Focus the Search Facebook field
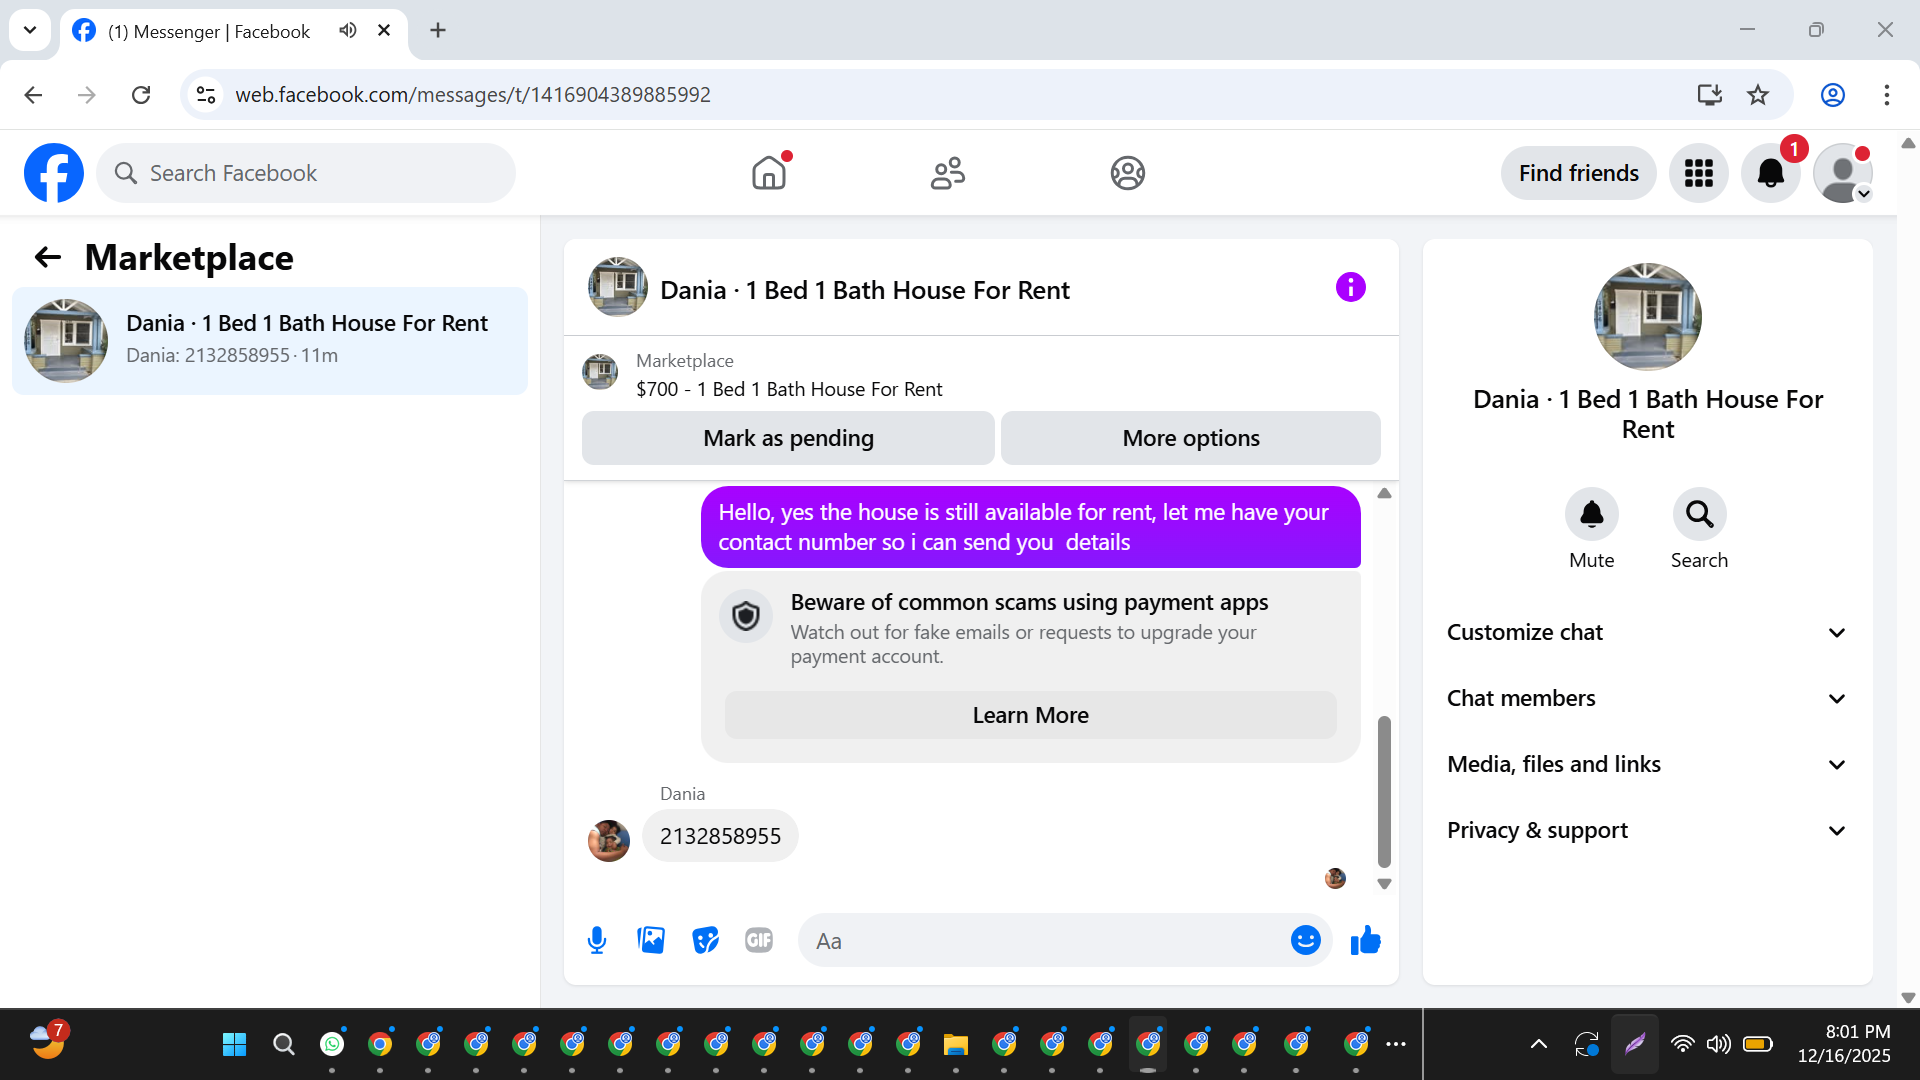Viewport: 1920px width, 1080px height. (306, 173)
